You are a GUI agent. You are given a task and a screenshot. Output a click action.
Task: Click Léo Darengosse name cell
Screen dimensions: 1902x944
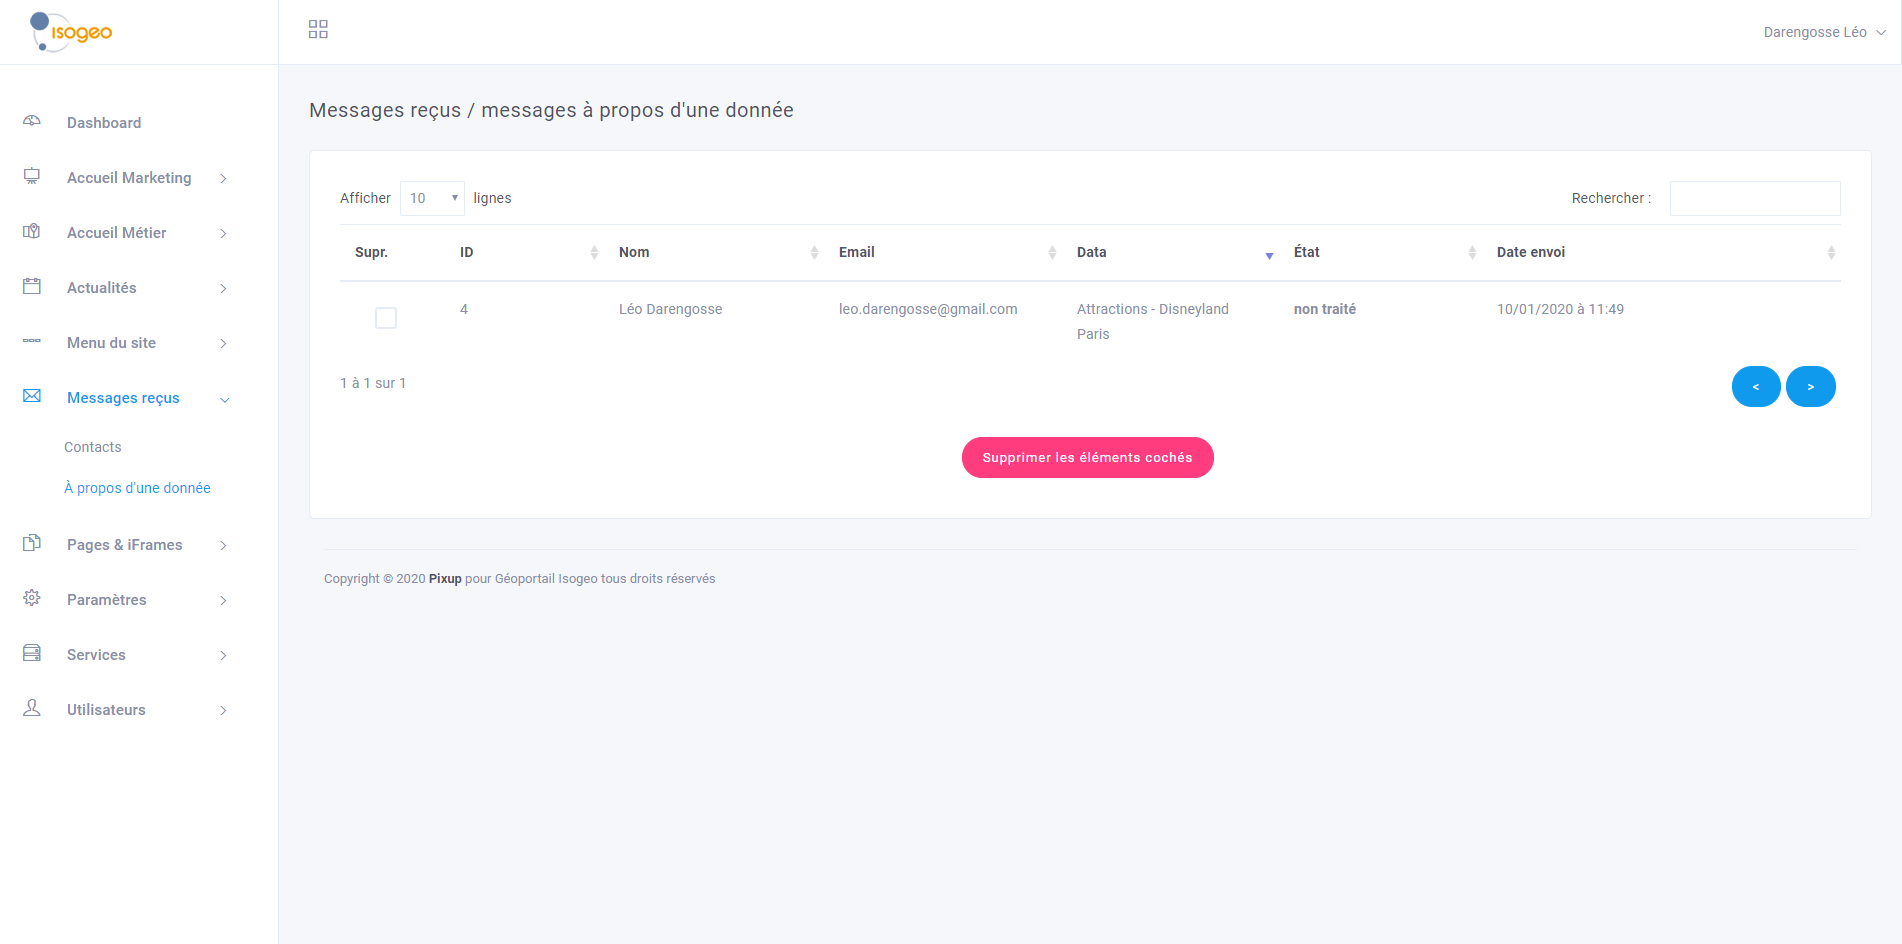[x=670, y=309]
